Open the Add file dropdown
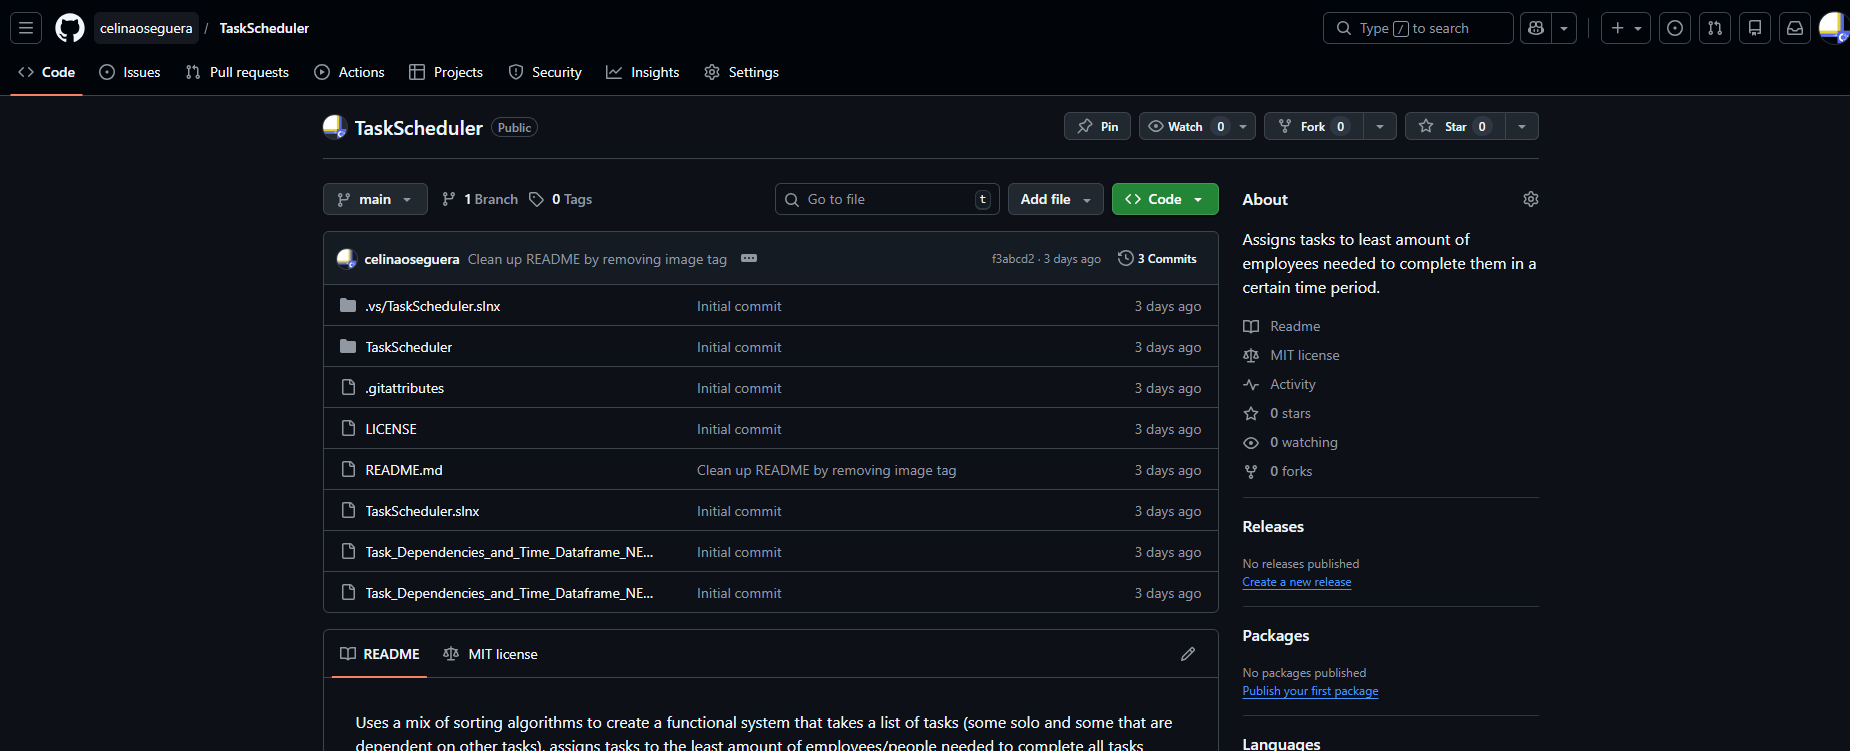 point(1055,199)
